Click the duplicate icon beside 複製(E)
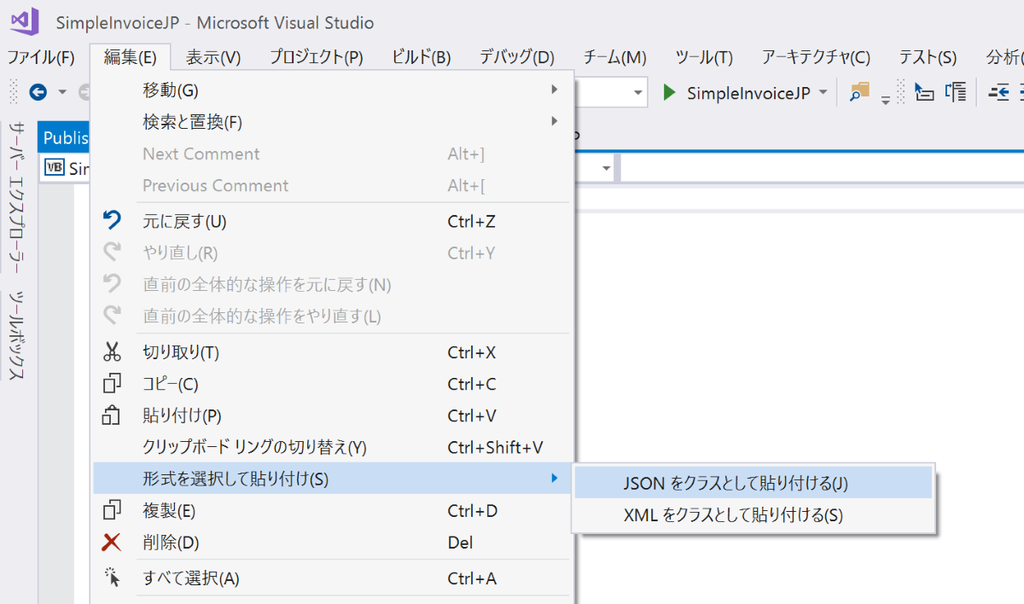The width and height of the screenshot is (1024, 604). coord(112,510)
